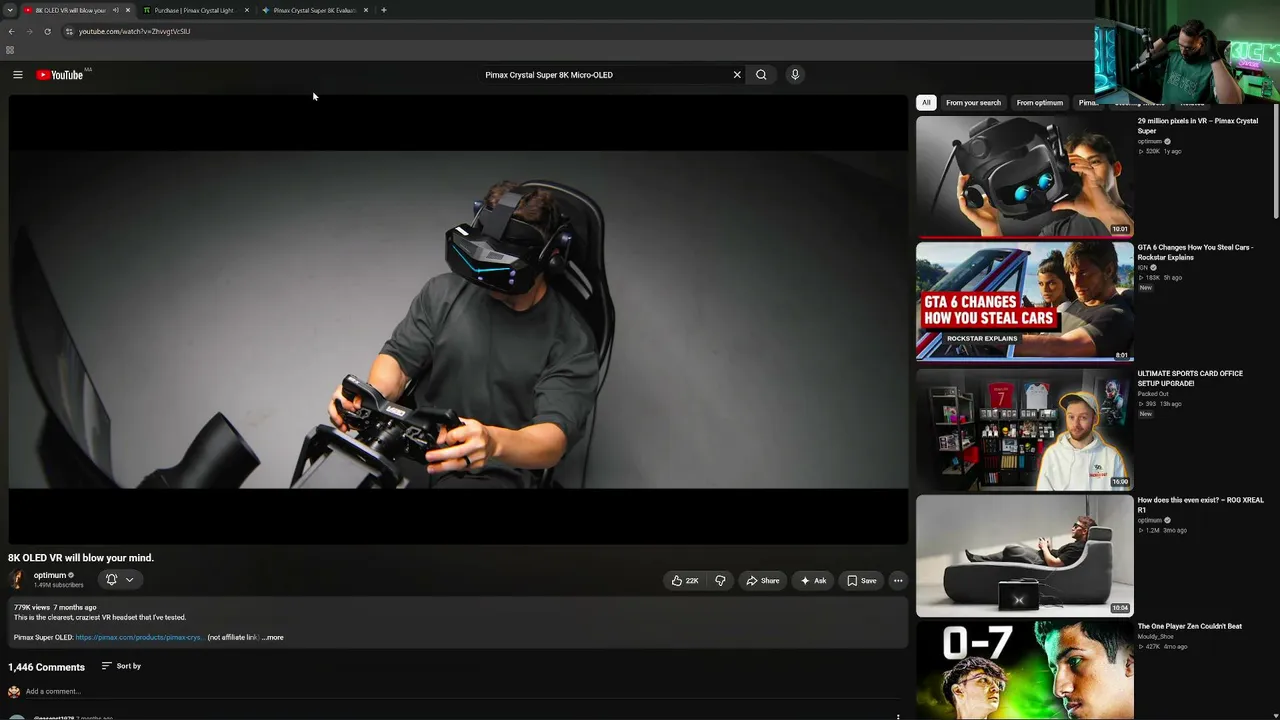
Task: Click the video title '8K OLED VR will blow your mind.'
Action: 81,558
